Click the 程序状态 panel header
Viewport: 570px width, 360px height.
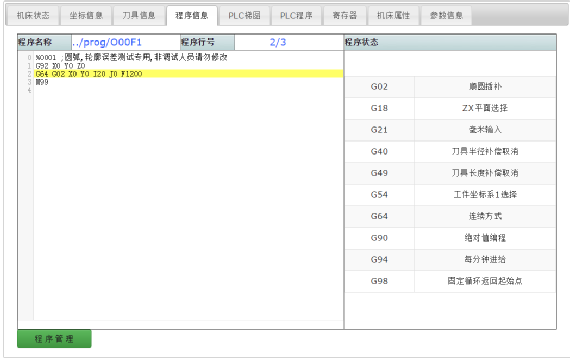point(450,43)
